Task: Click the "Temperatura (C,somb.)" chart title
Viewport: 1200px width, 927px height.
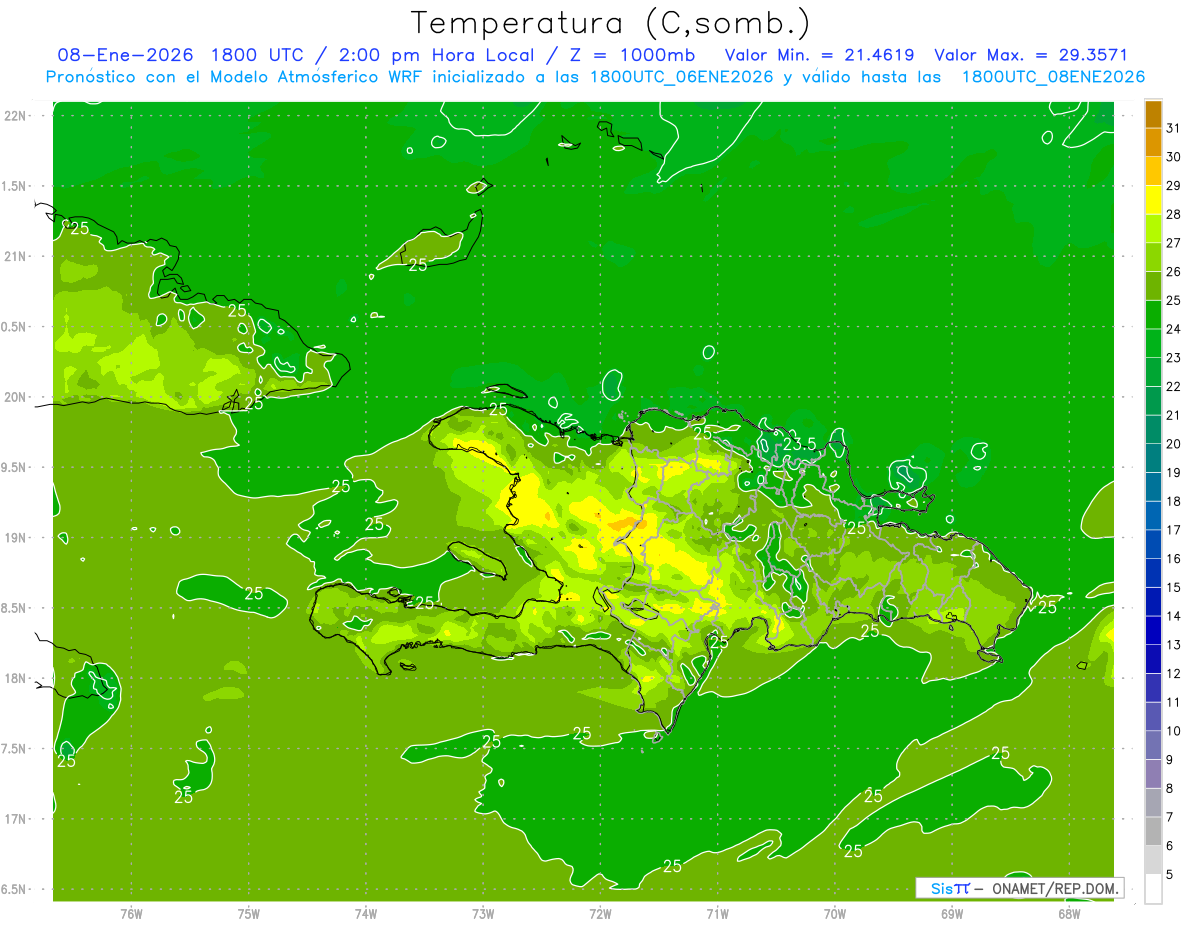Action: pyautogui.click(x=611, y=23)
